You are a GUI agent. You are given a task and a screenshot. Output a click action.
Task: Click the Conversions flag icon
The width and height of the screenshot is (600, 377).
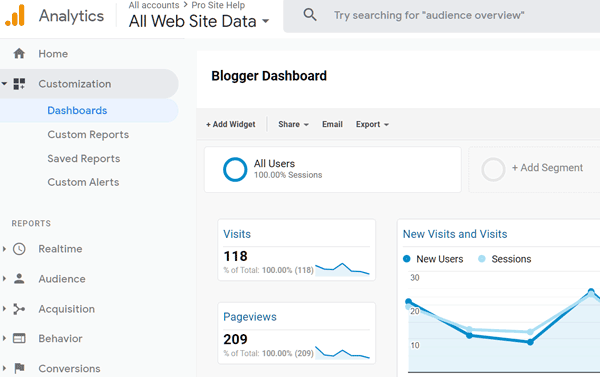tap(19, 368)
